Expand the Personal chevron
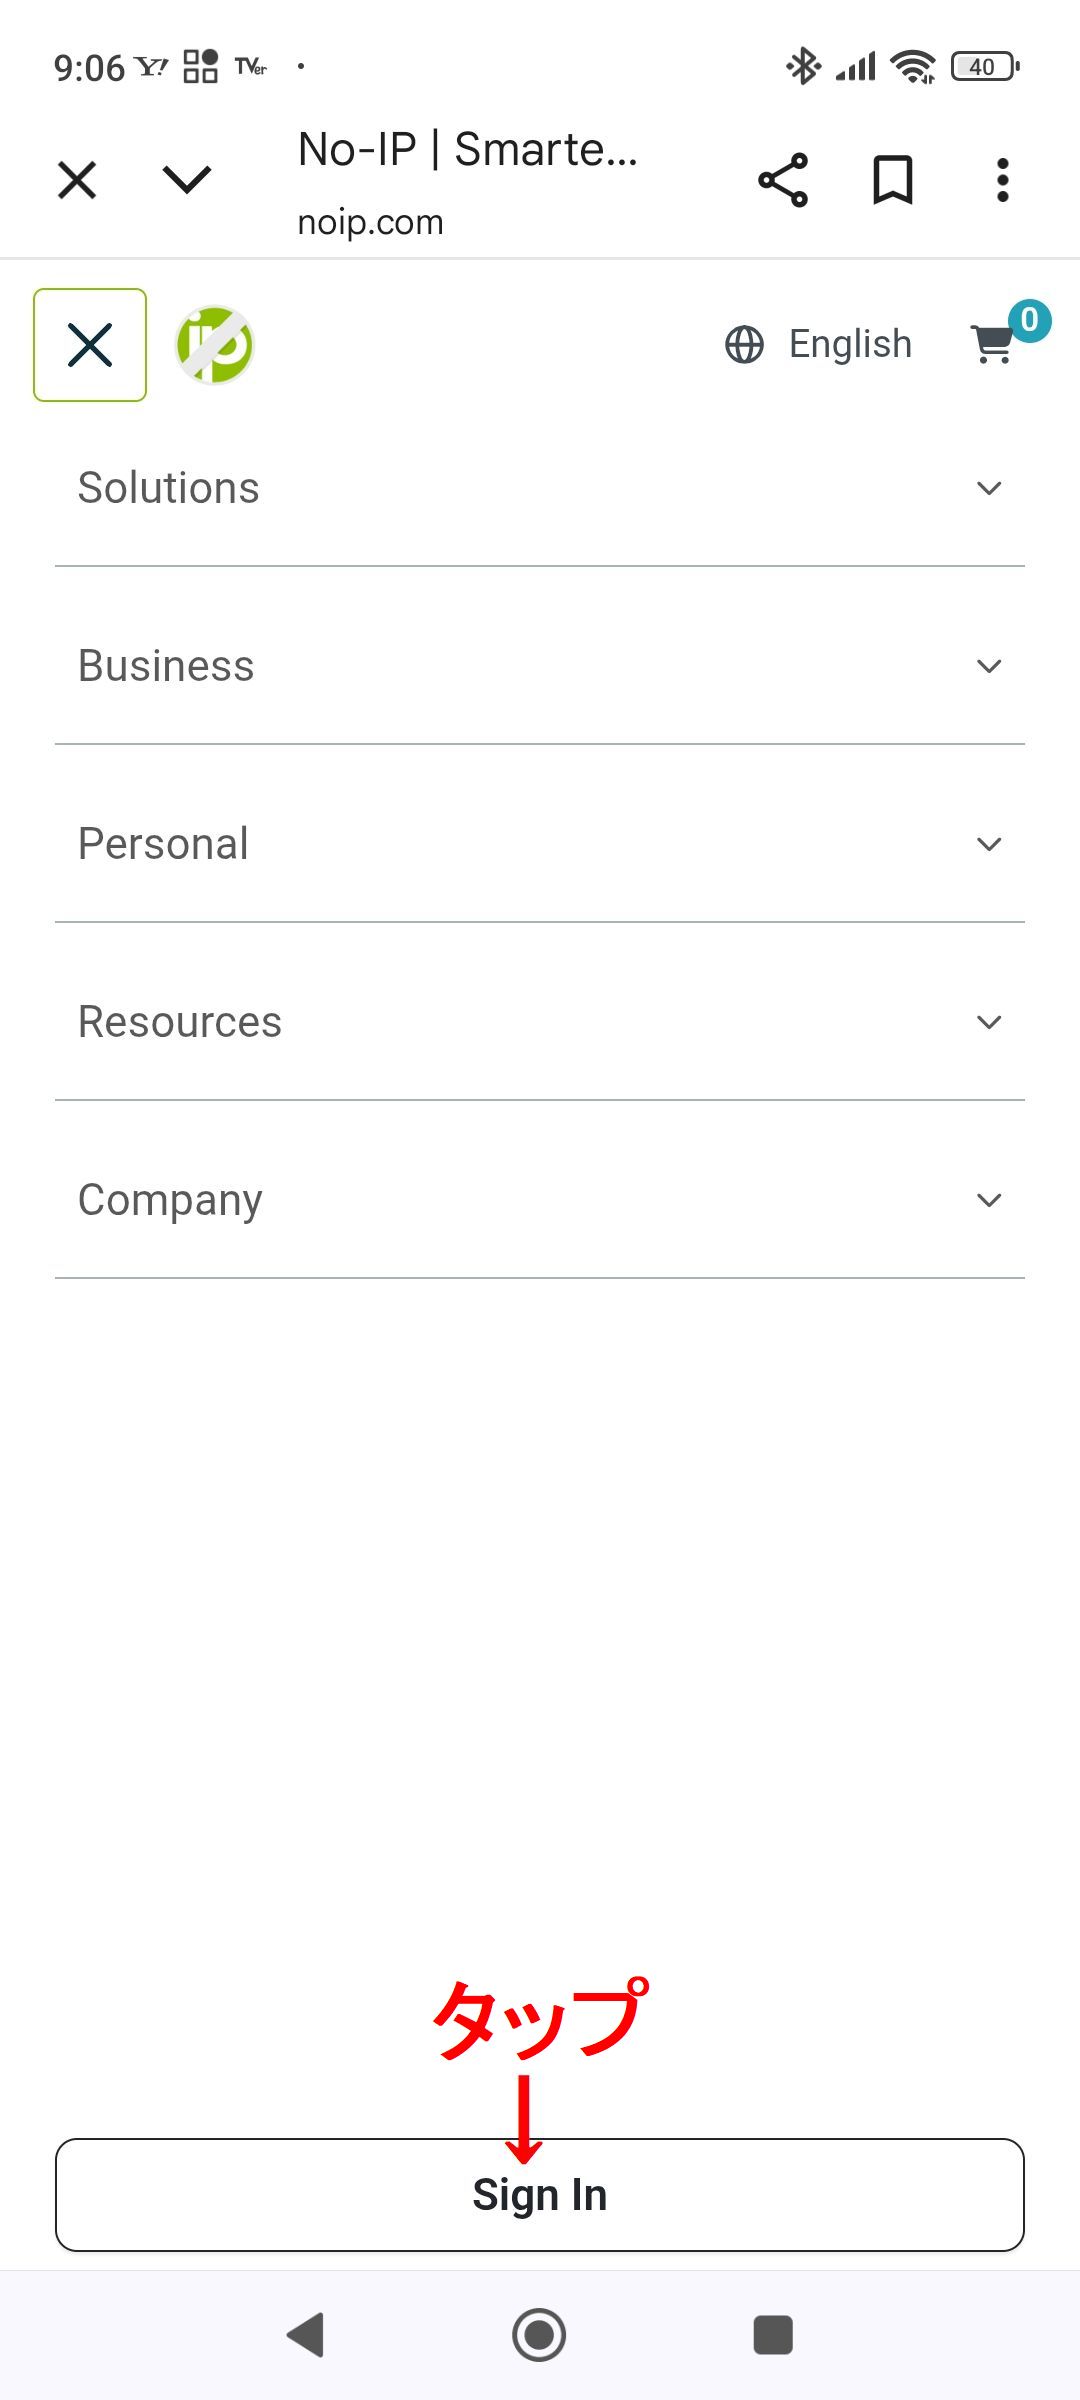 (989, 844)
